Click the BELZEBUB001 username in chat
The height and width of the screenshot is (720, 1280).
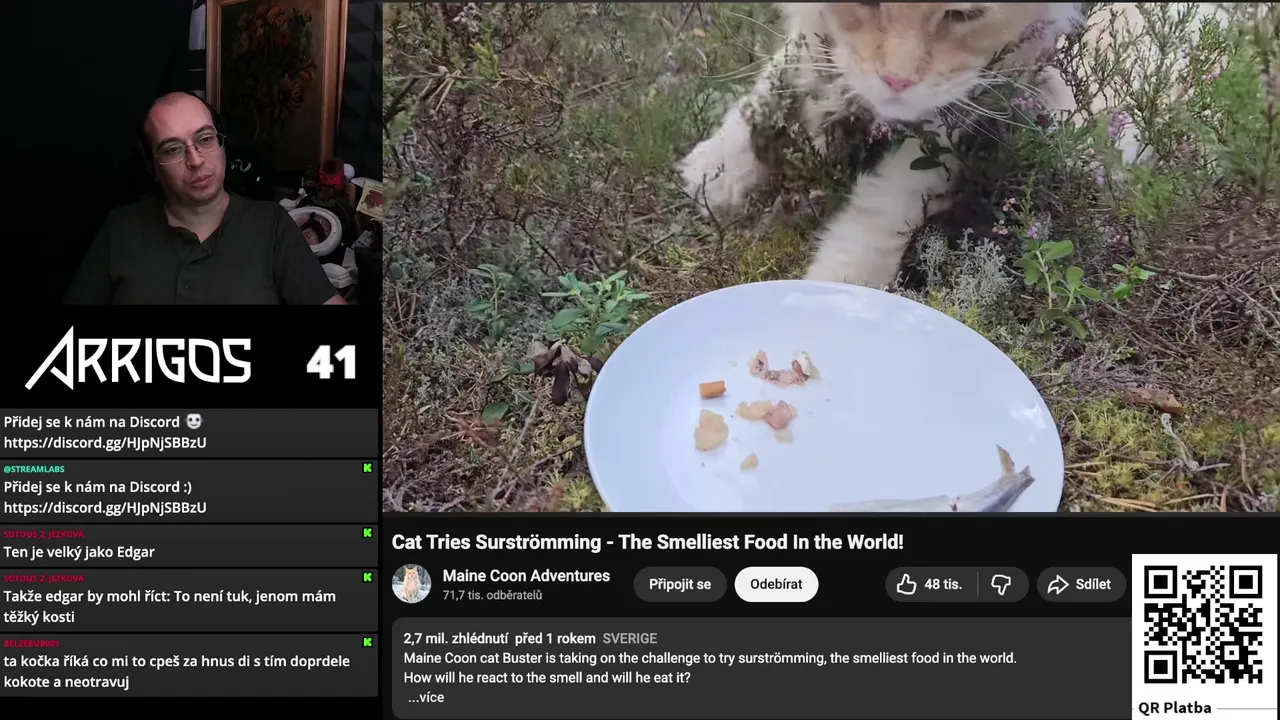point(31,643)
